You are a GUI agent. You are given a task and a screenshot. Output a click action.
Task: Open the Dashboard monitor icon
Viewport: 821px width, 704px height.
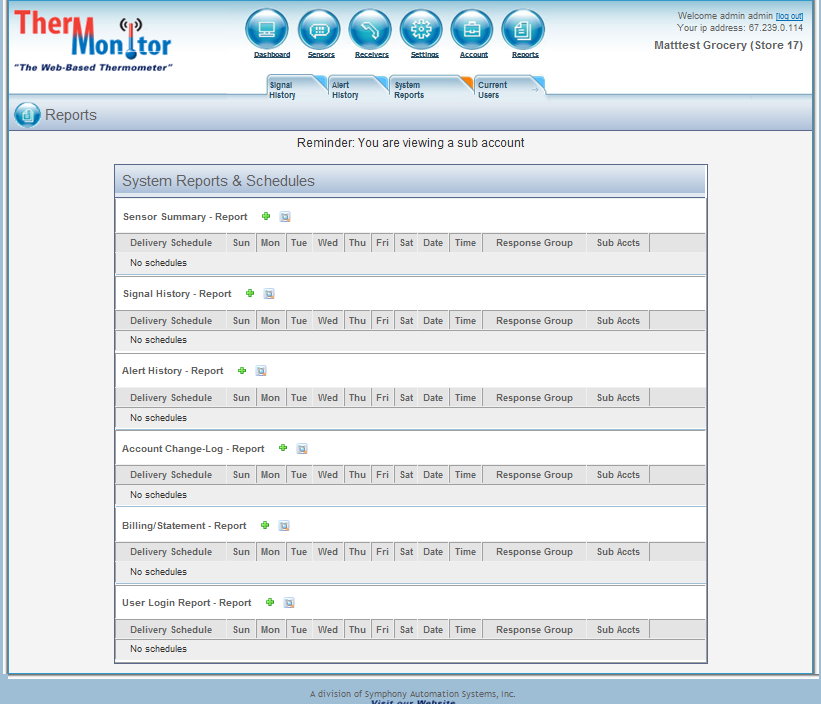pyautogui.click(x=266, y=29)
